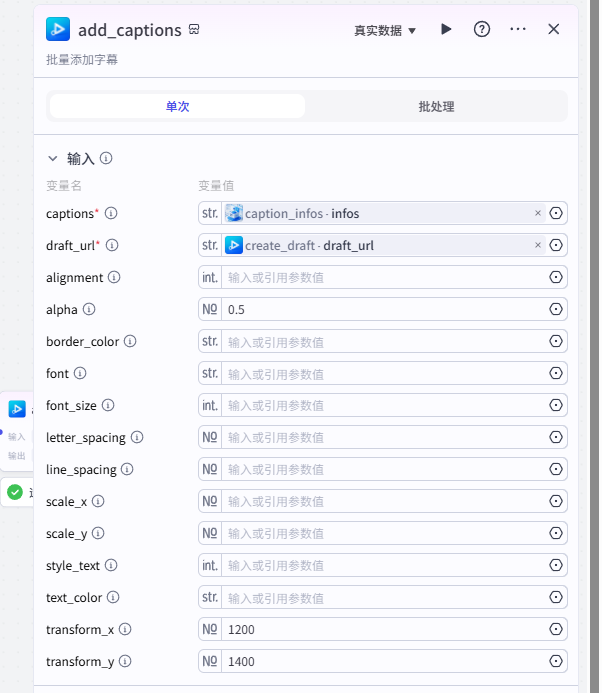Click the scale_y value input field
Screen dimensions: 602x693
coord(384,533)
